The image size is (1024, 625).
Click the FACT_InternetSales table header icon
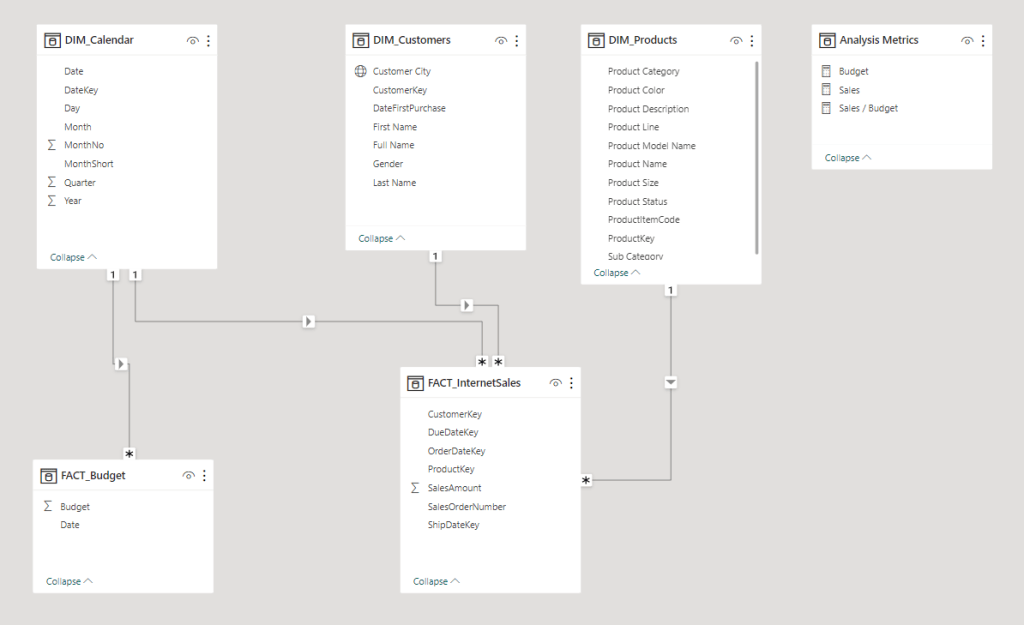(416, 383)
